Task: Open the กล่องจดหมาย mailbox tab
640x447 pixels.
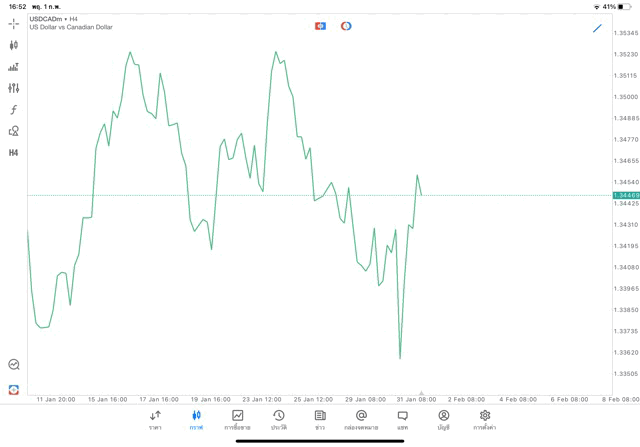Action: click(361, 420)
